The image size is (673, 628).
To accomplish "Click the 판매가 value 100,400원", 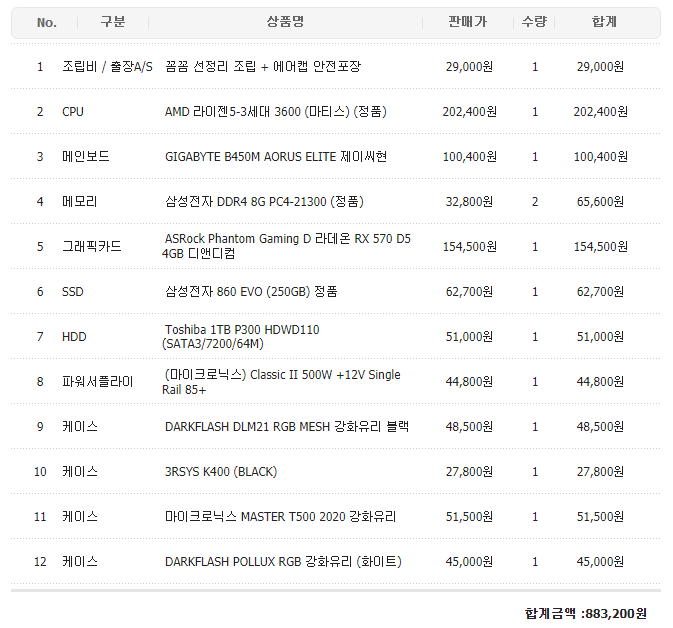I will [x=470, y=157].
